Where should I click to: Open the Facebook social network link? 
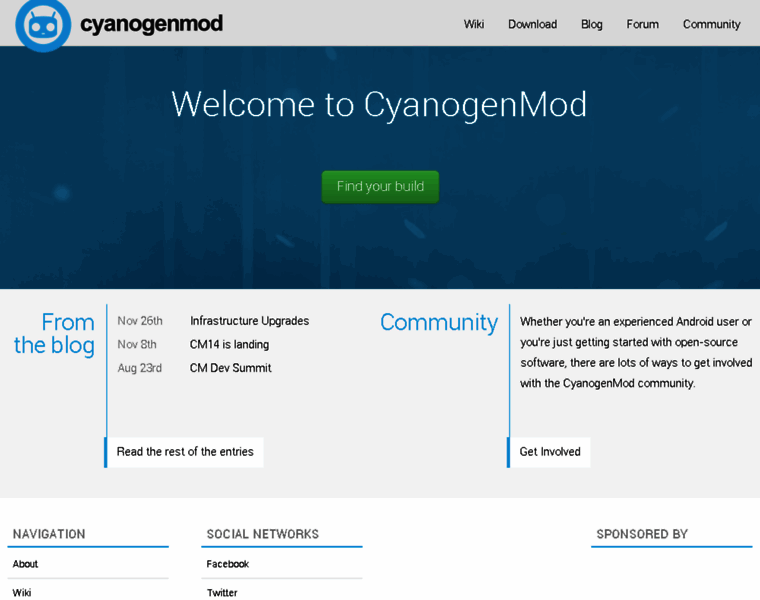coord(227,564)
